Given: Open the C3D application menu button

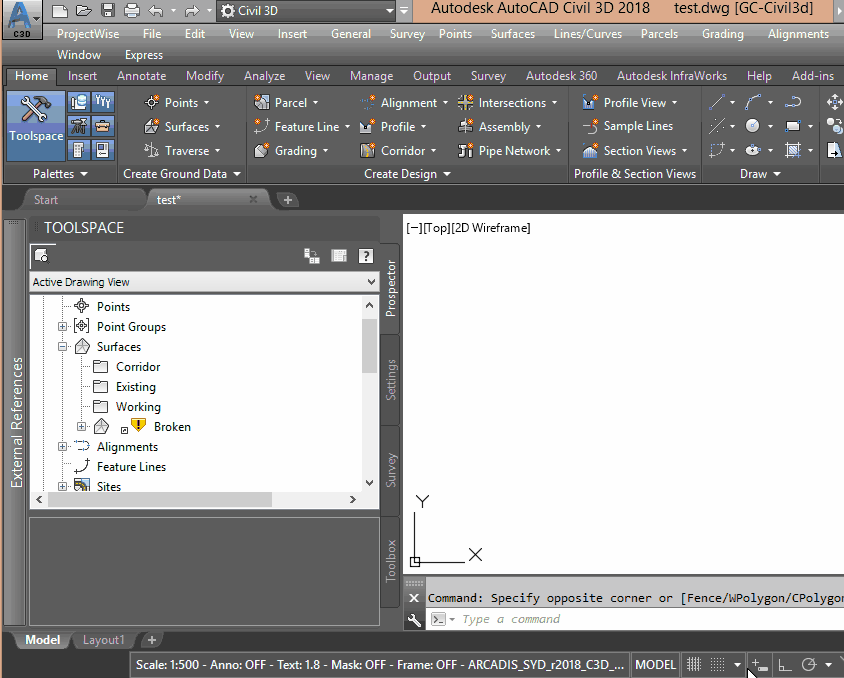Looking at the screenshot, I should pos(22,20).
